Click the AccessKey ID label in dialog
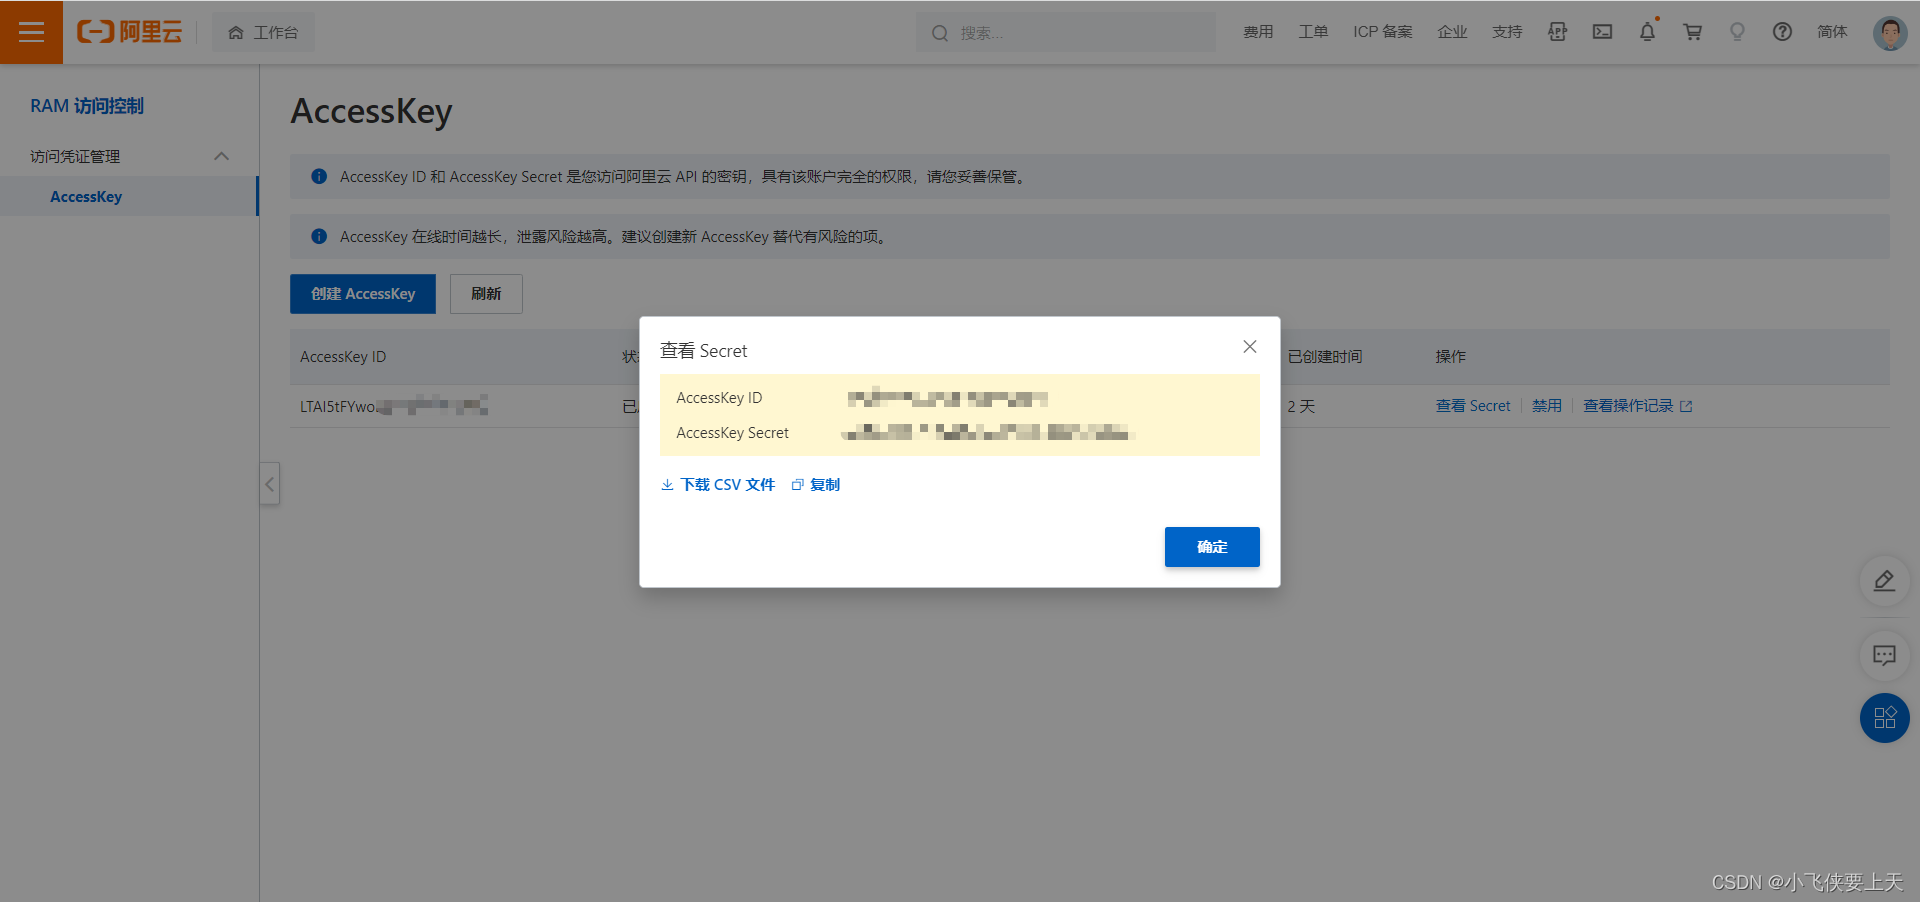1920x902 pixels. pyautogui.click(x=719, y=398)
